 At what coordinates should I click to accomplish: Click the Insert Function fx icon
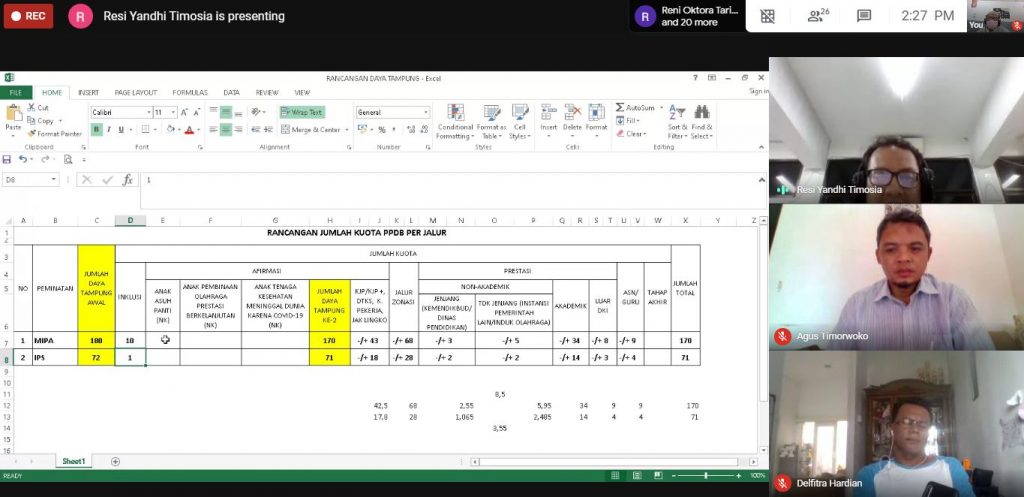[128, 180]
